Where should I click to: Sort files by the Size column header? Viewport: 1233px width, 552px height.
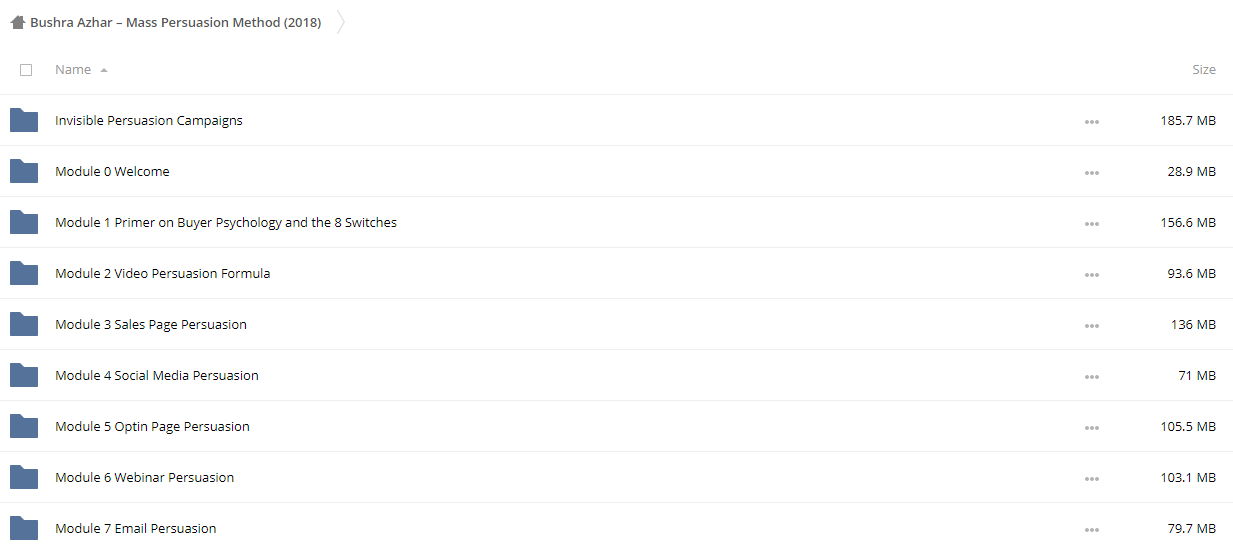coord(1203,70)
